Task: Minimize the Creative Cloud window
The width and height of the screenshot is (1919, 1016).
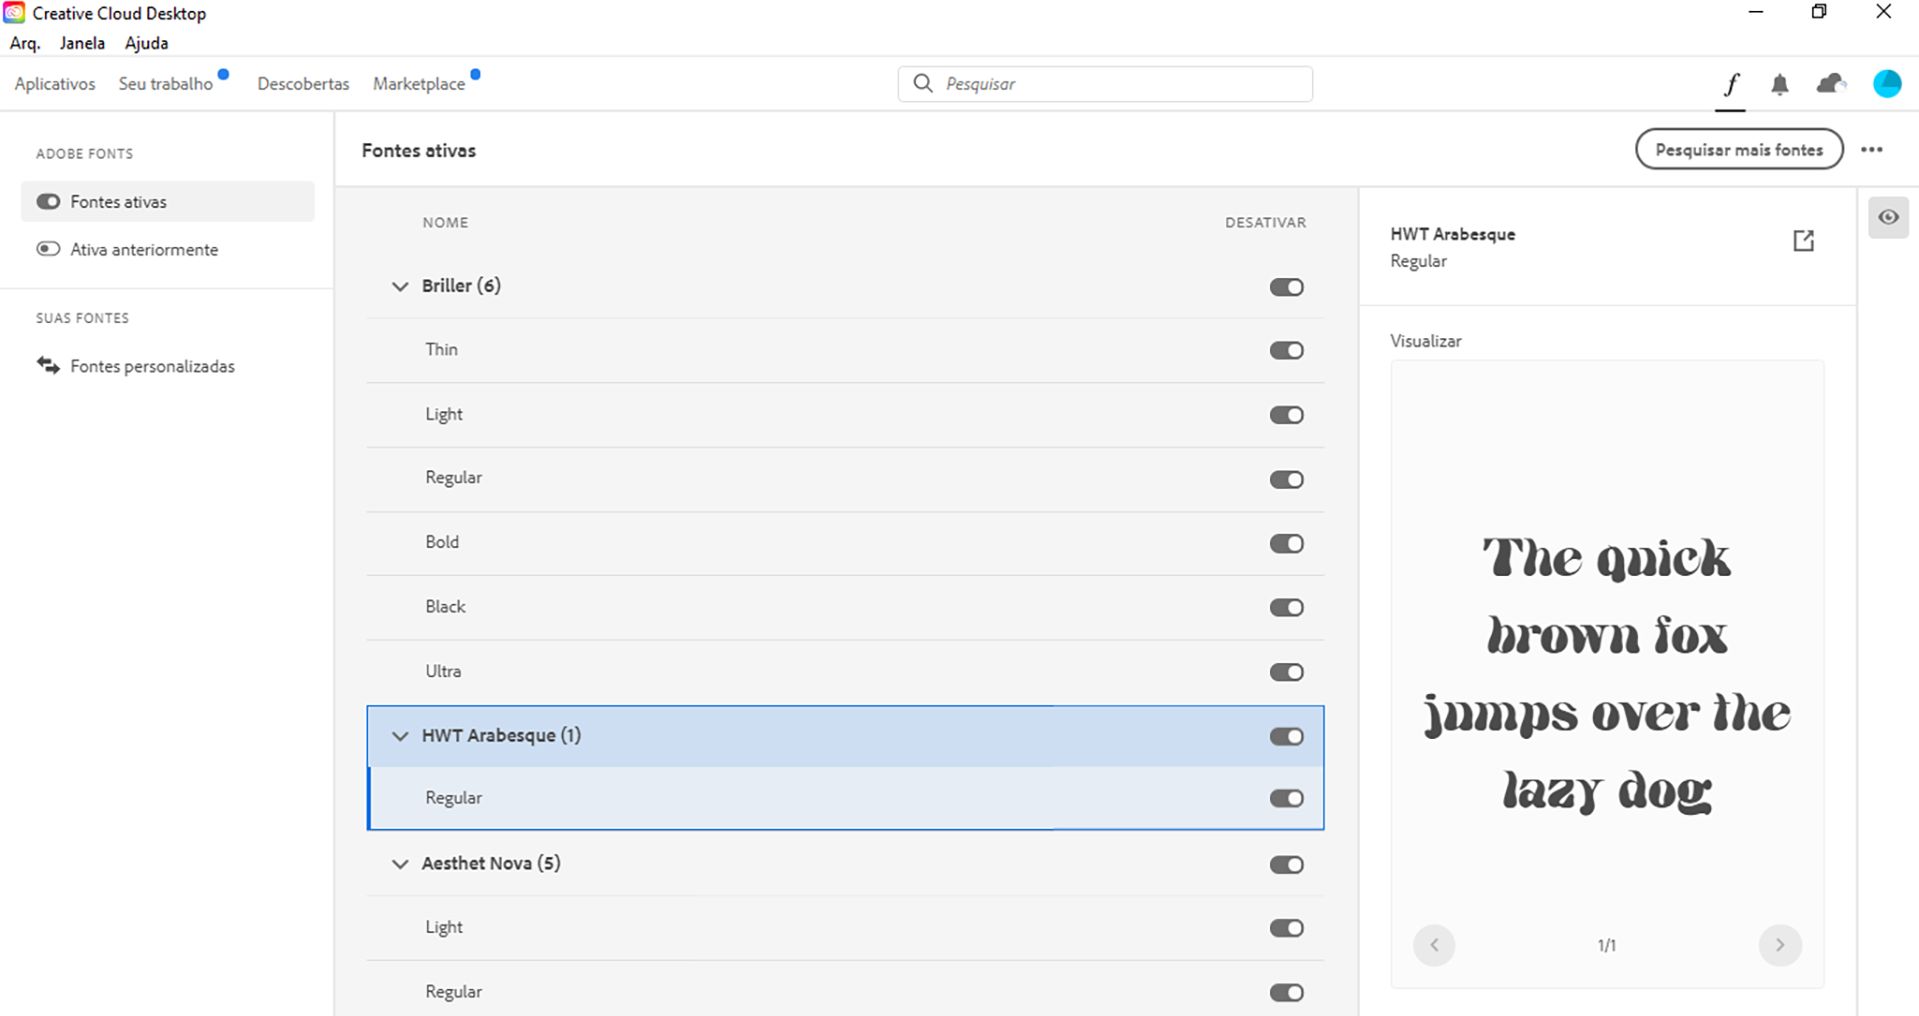Action: point(1756,12)
